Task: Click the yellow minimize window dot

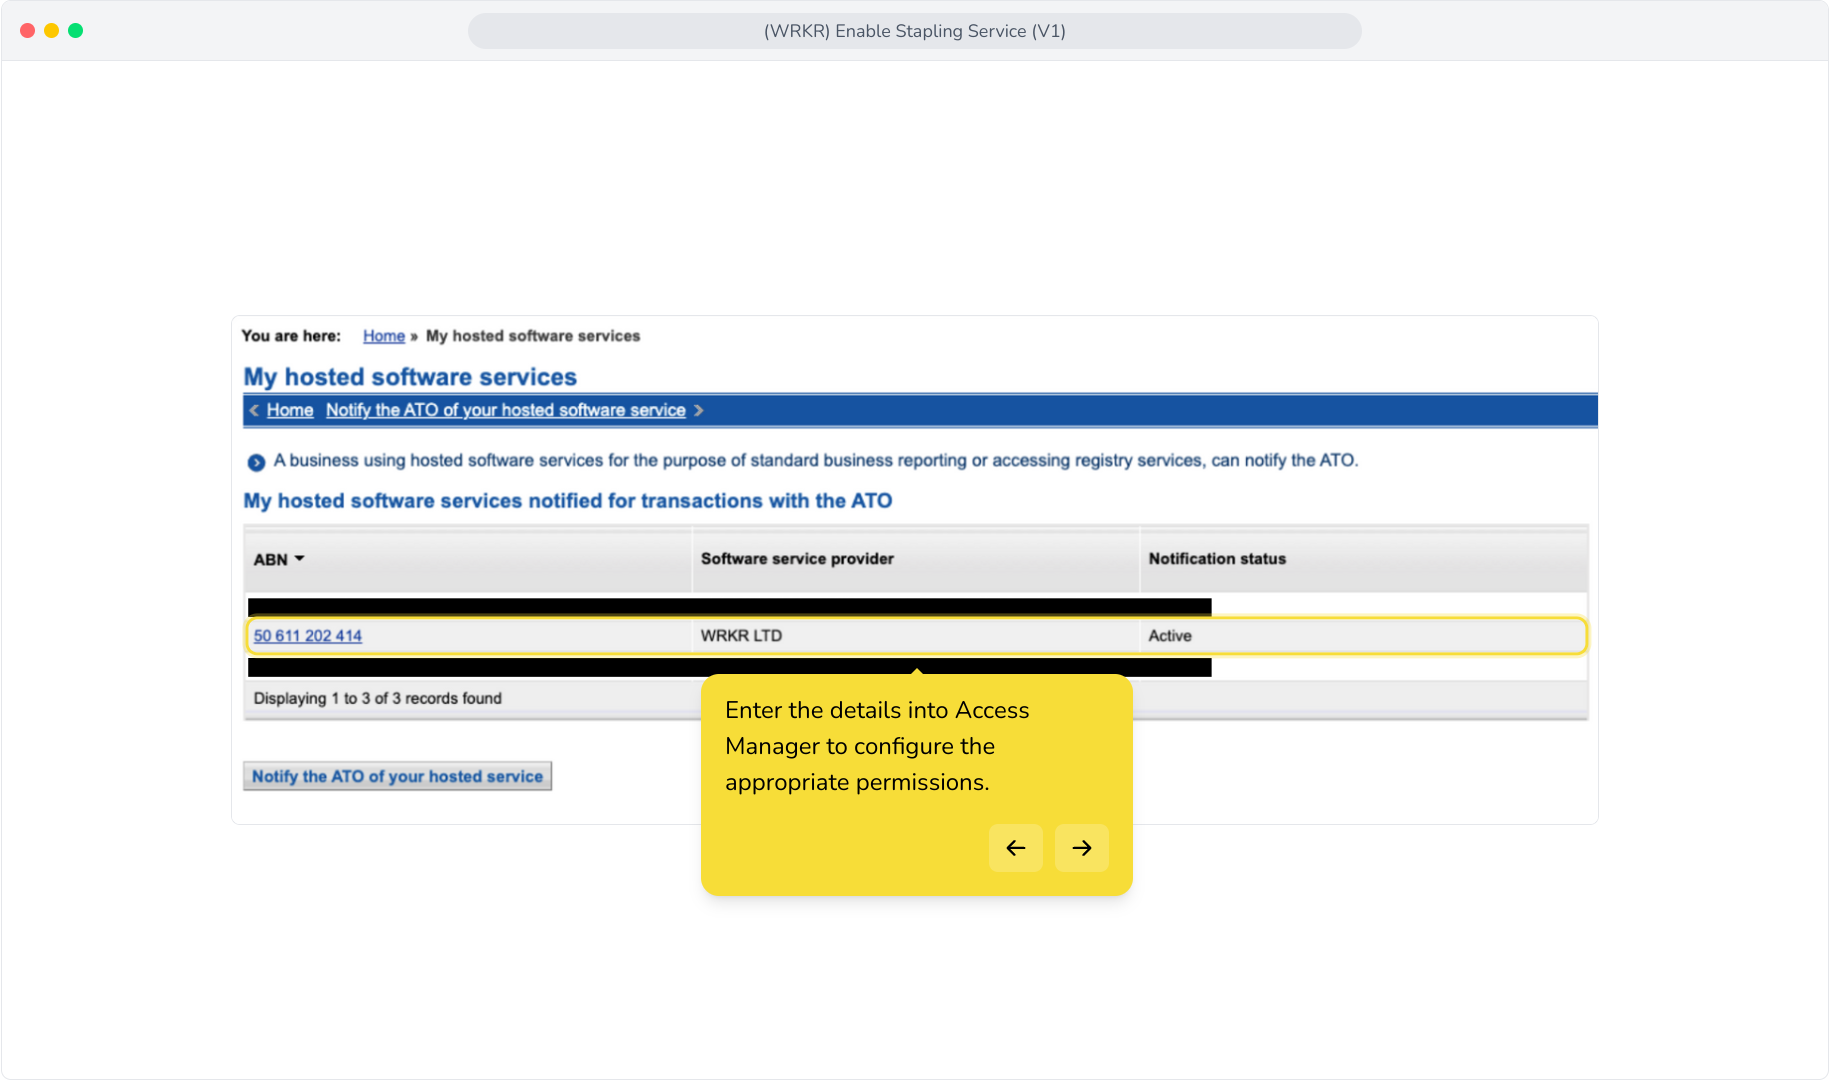Action: pos(51,31)
